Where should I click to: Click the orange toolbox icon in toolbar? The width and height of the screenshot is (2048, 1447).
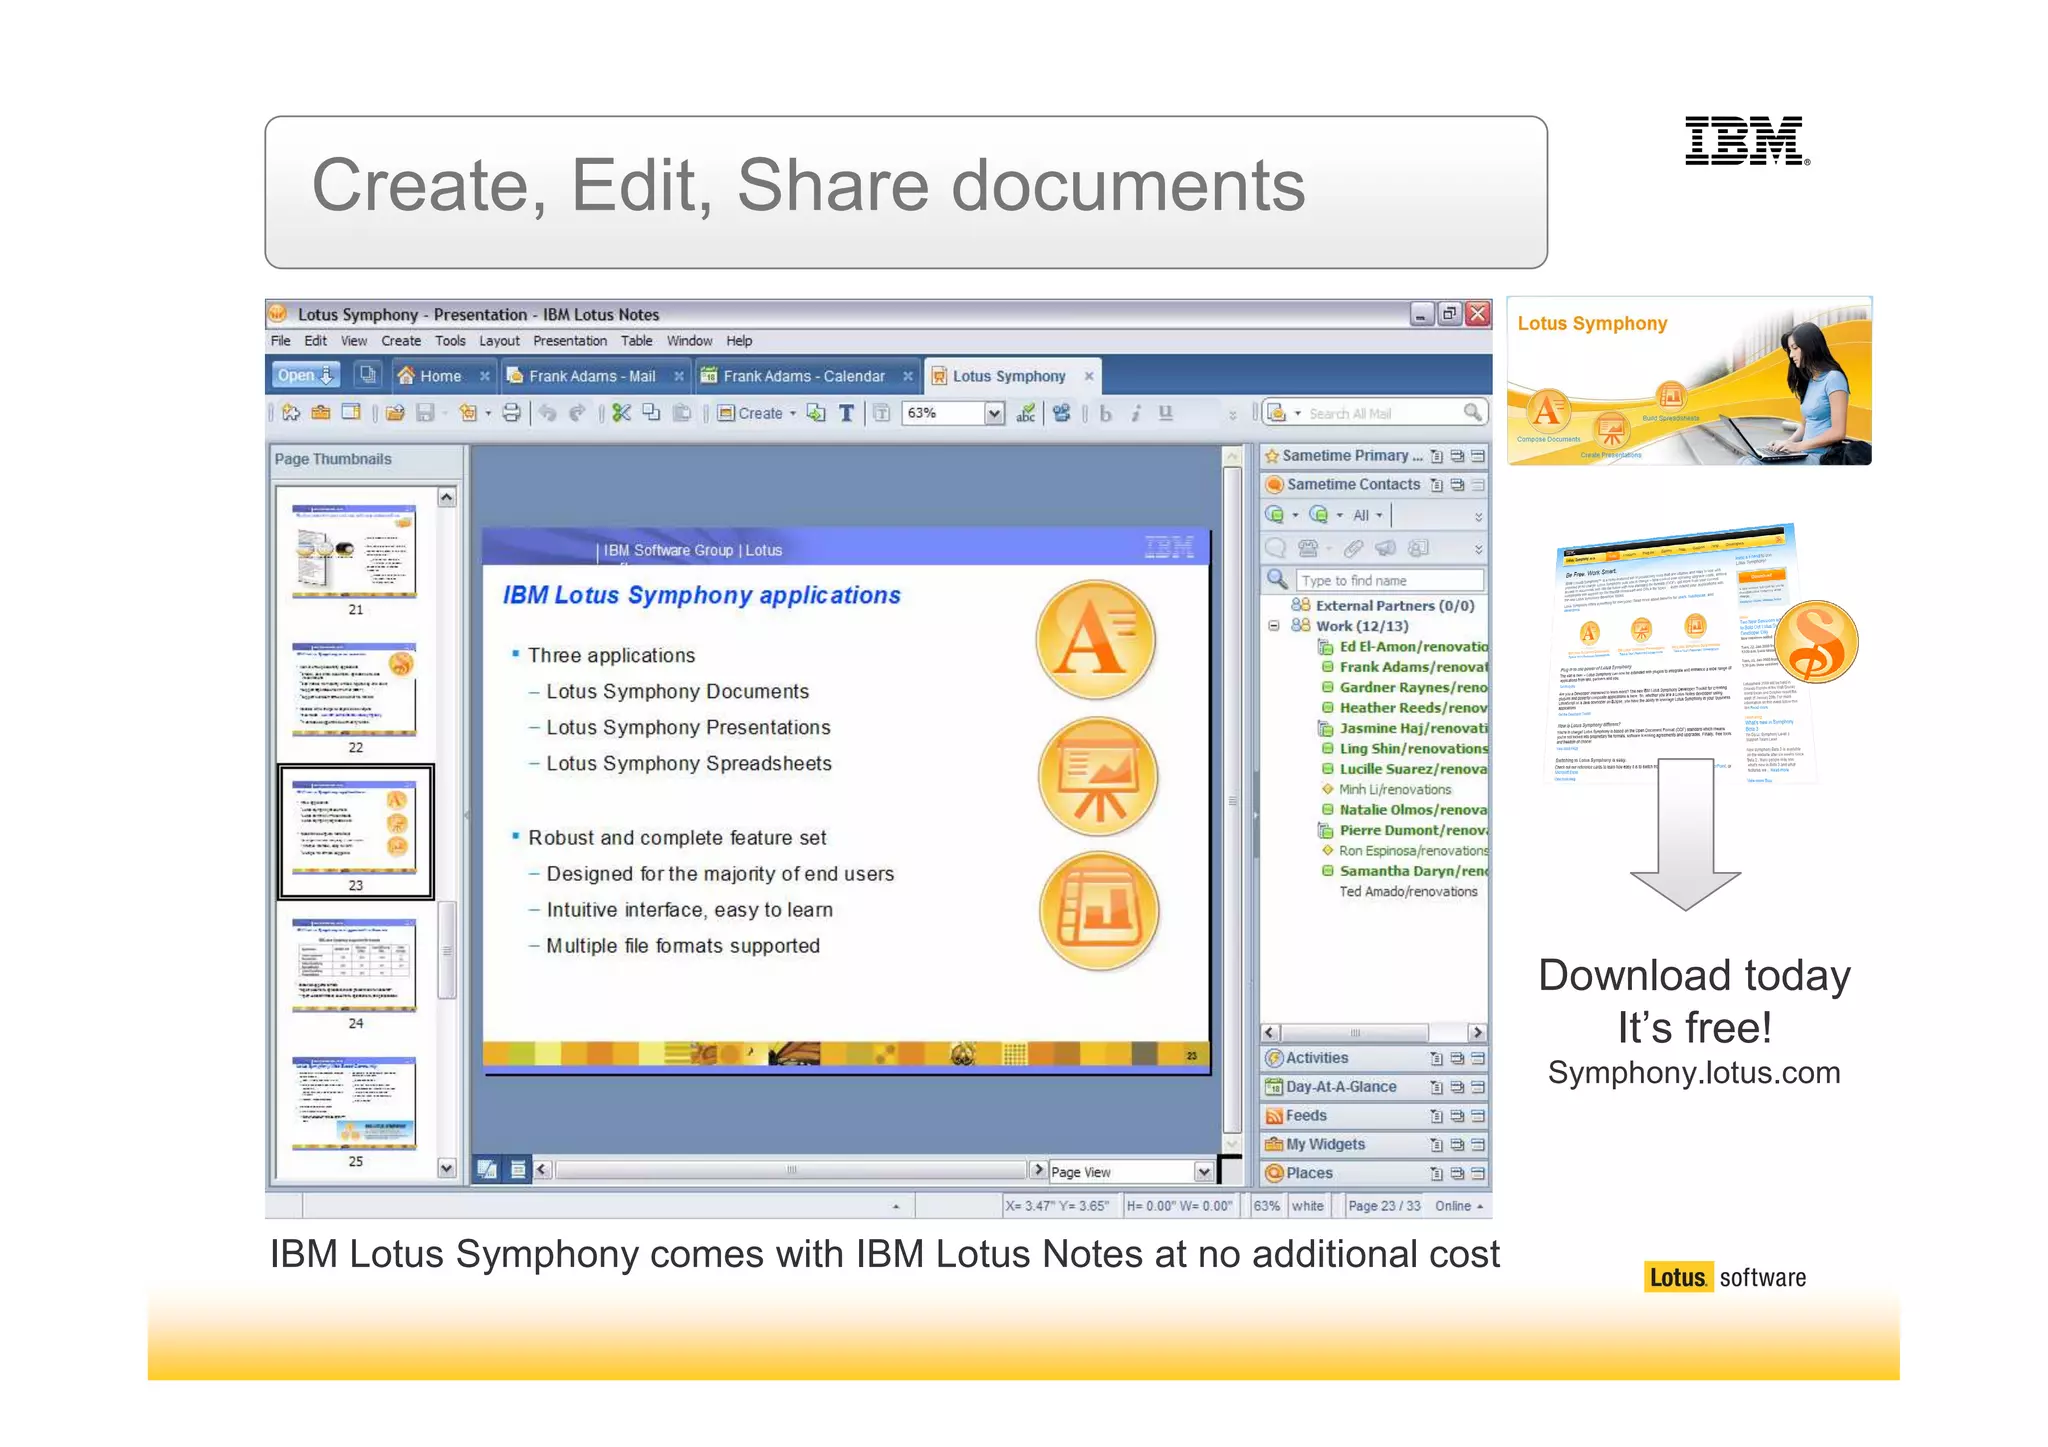321,412
